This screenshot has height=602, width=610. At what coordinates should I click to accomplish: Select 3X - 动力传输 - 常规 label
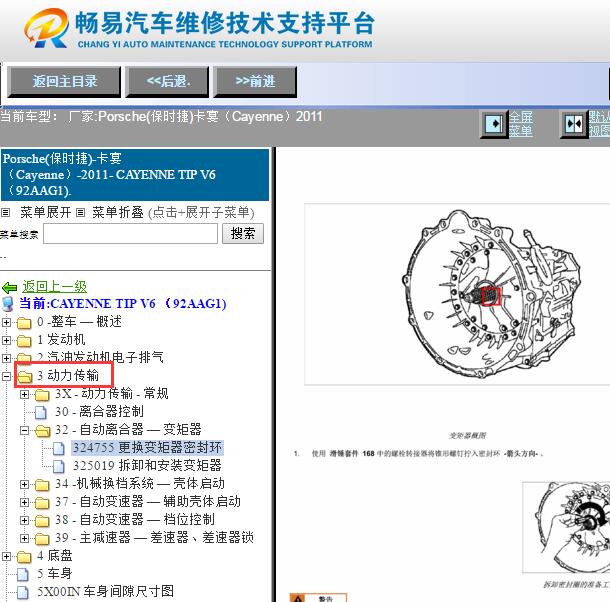112,393
